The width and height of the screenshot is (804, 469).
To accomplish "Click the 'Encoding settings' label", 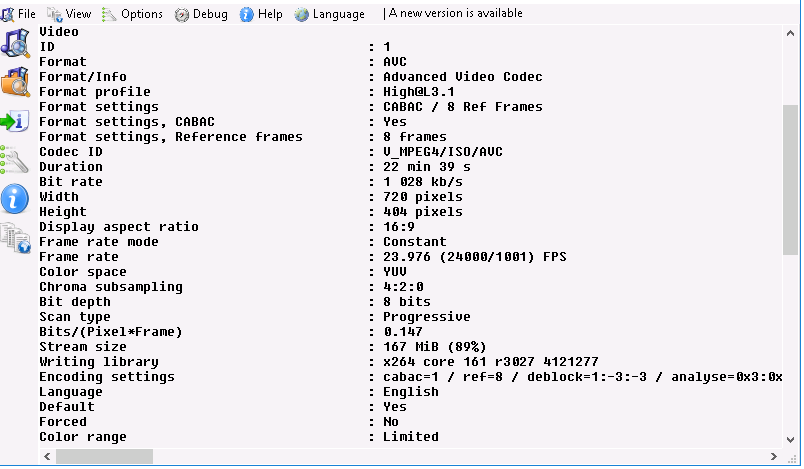I will click(107, 377).
